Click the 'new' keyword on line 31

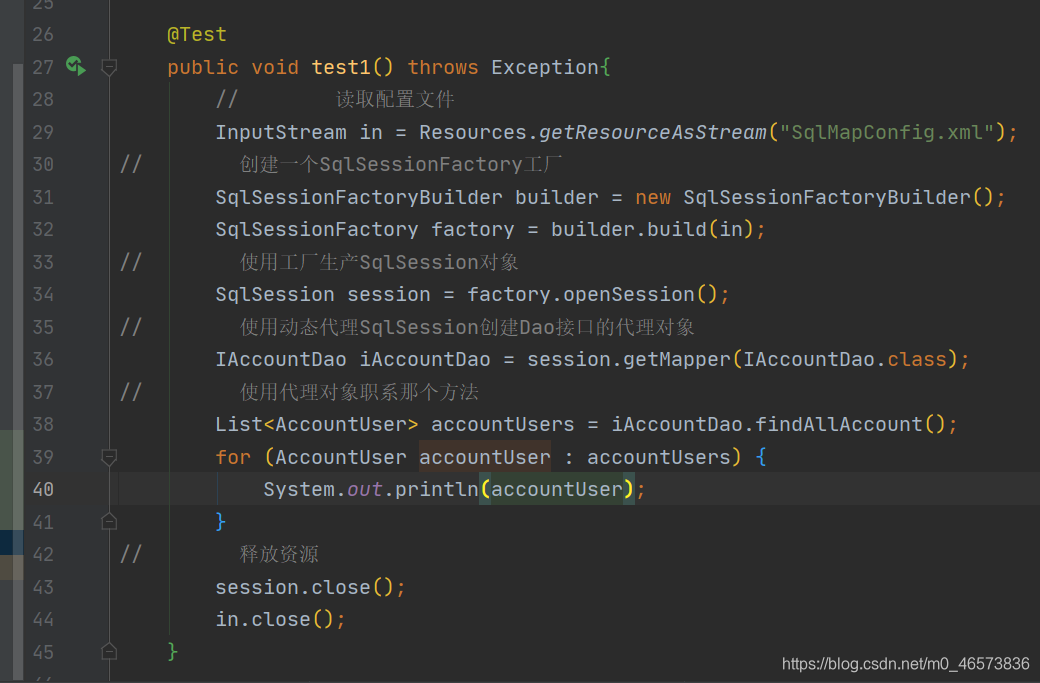pos(653,197)
